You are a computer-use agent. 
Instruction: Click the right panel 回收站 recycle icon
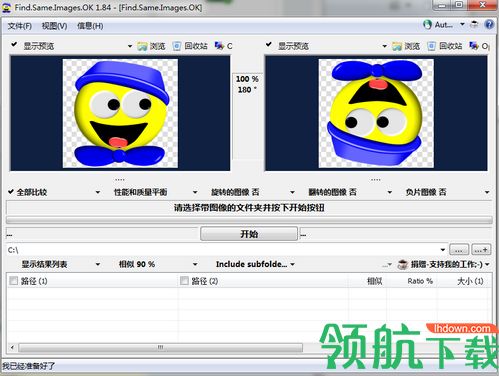(x=431, y=46)
